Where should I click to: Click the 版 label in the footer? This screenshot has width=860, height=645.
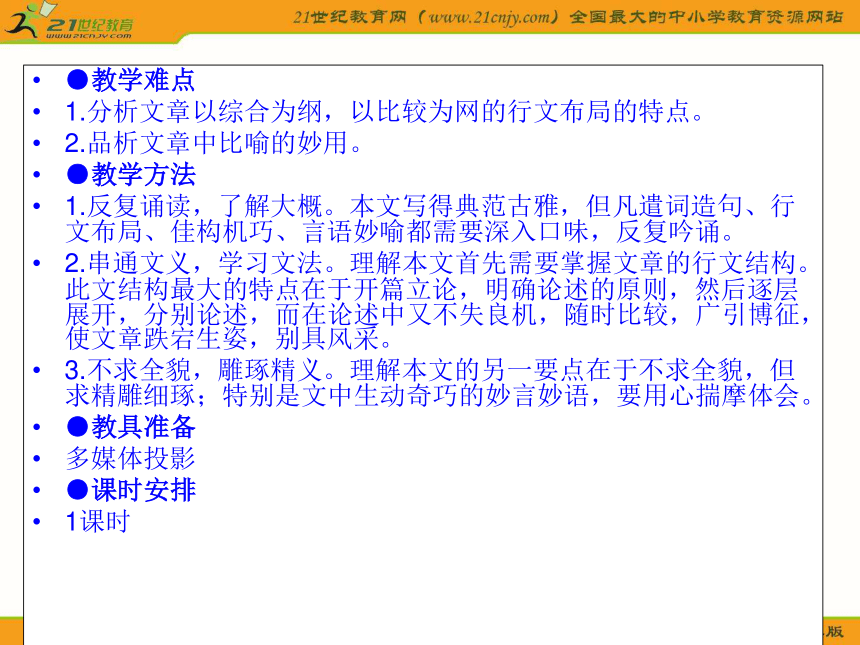pyautogui.click(x=835, y=631)
